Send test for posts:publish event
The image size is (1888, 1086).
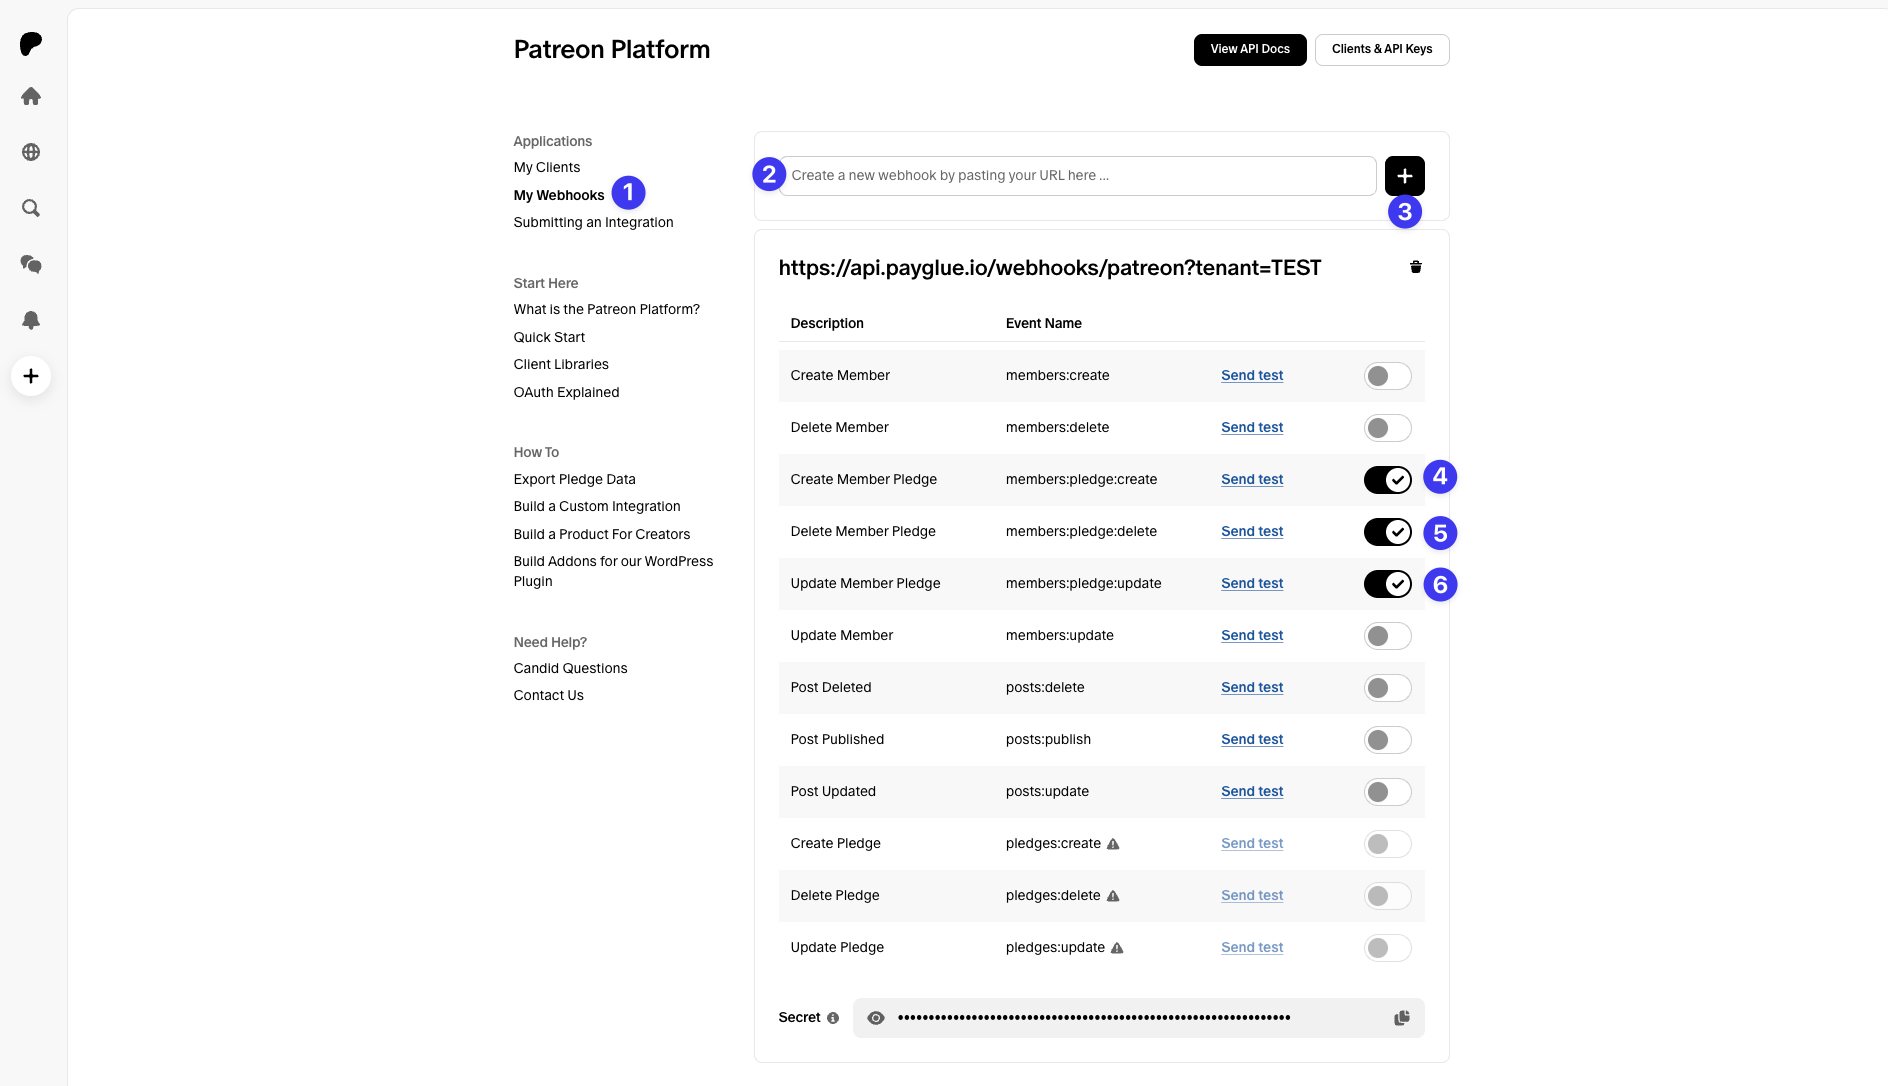click(x=1252, y=740)
